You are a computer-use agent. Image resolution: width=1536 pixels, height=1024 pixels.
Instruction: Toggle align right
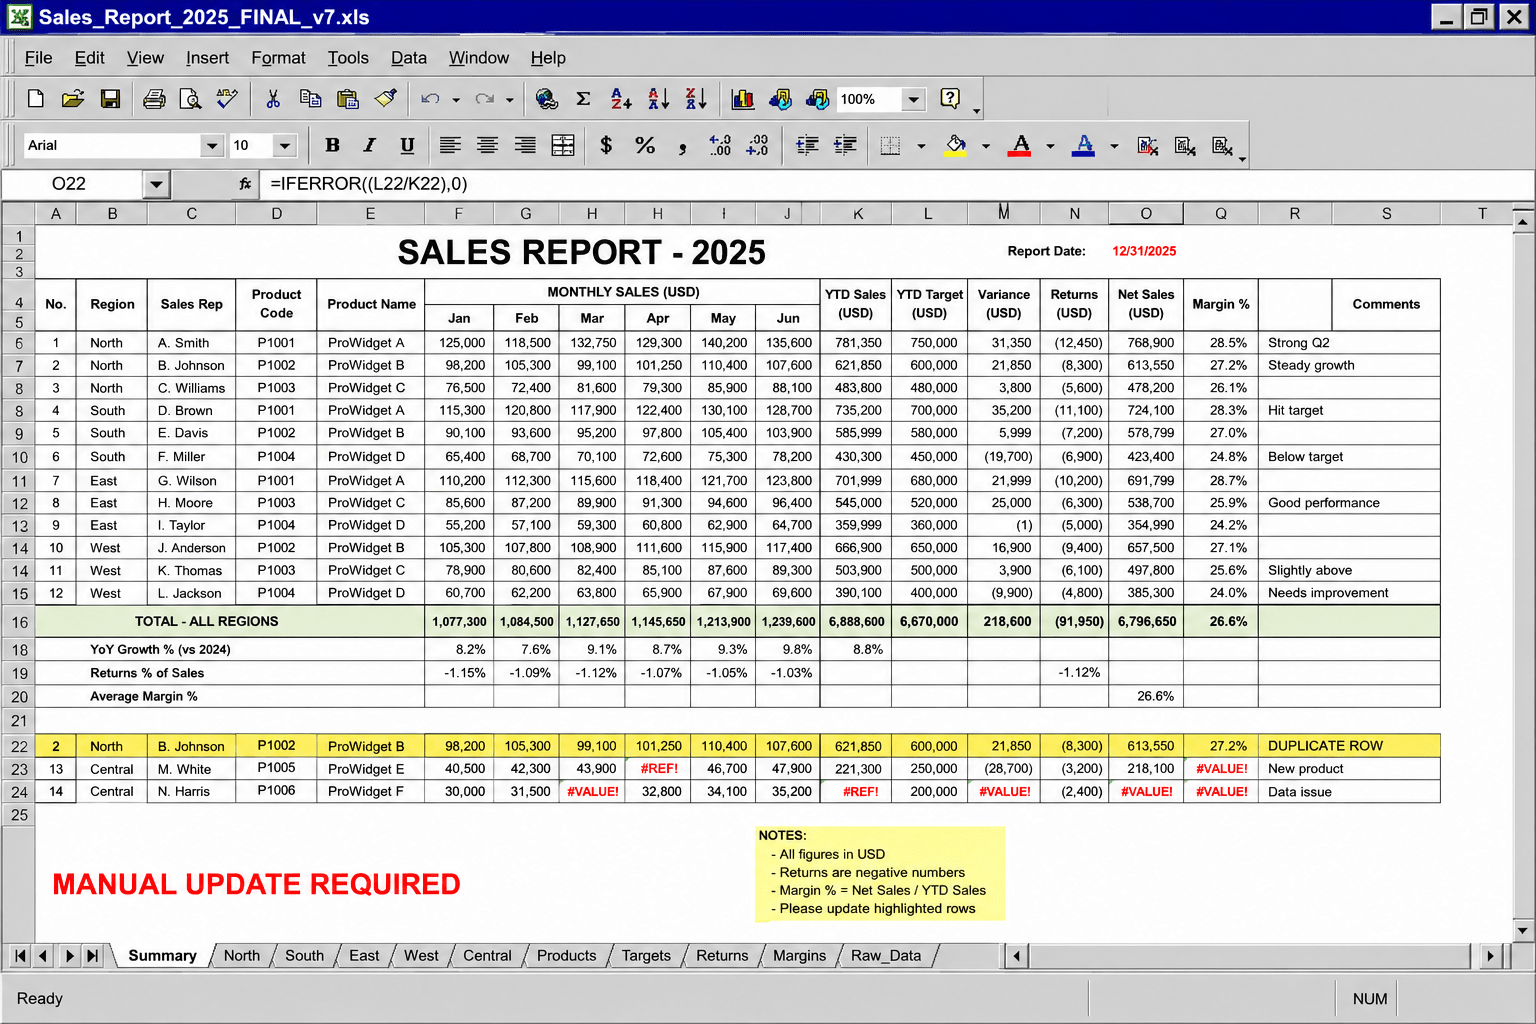(x=525, y=145)
